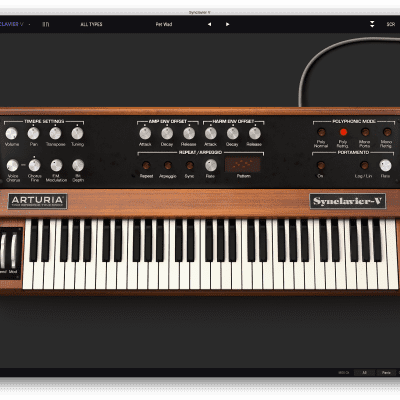This screenshot has height=400, width=400.
Task: Click the Tuning knob
Action: (x=77, y=133)
